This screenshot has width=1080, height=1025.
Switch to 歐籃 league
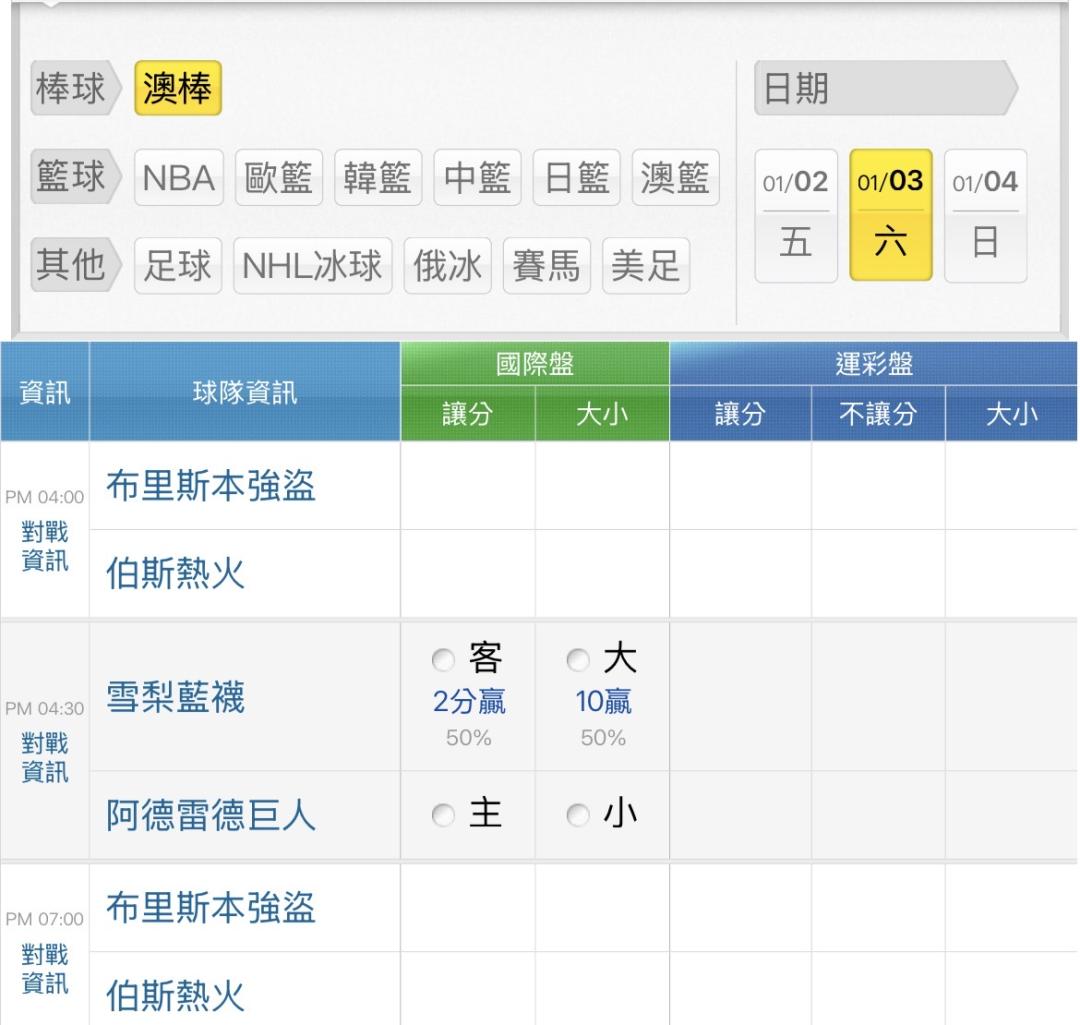coord(278,178)
